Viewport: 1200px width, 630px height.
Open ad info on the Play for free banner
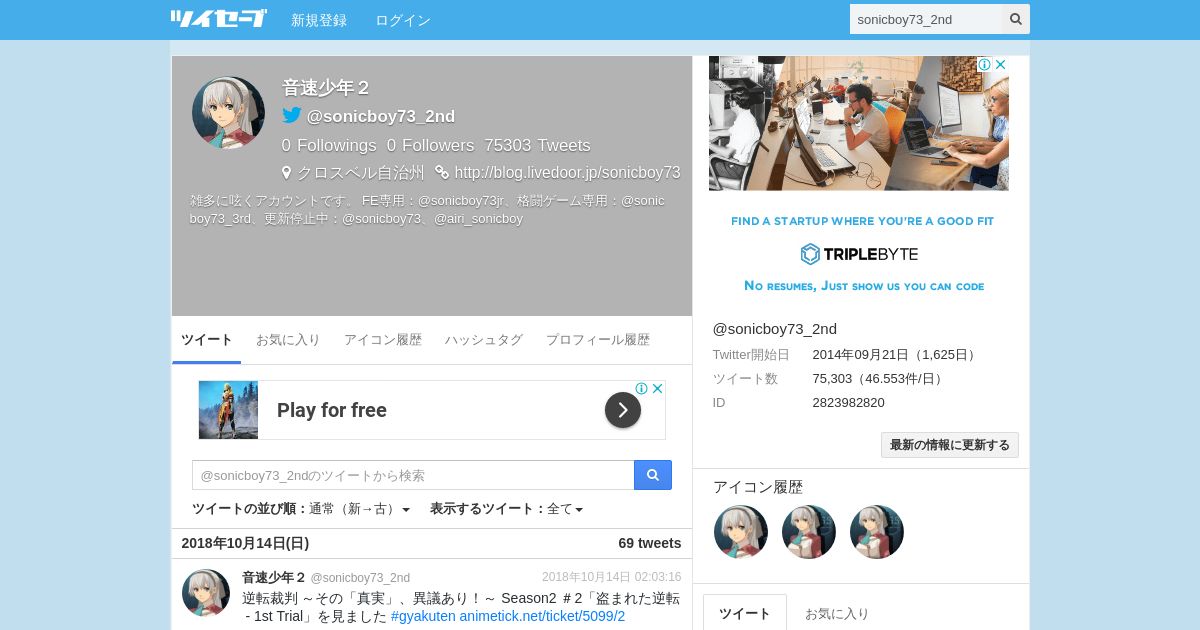[x=643, y=388]
